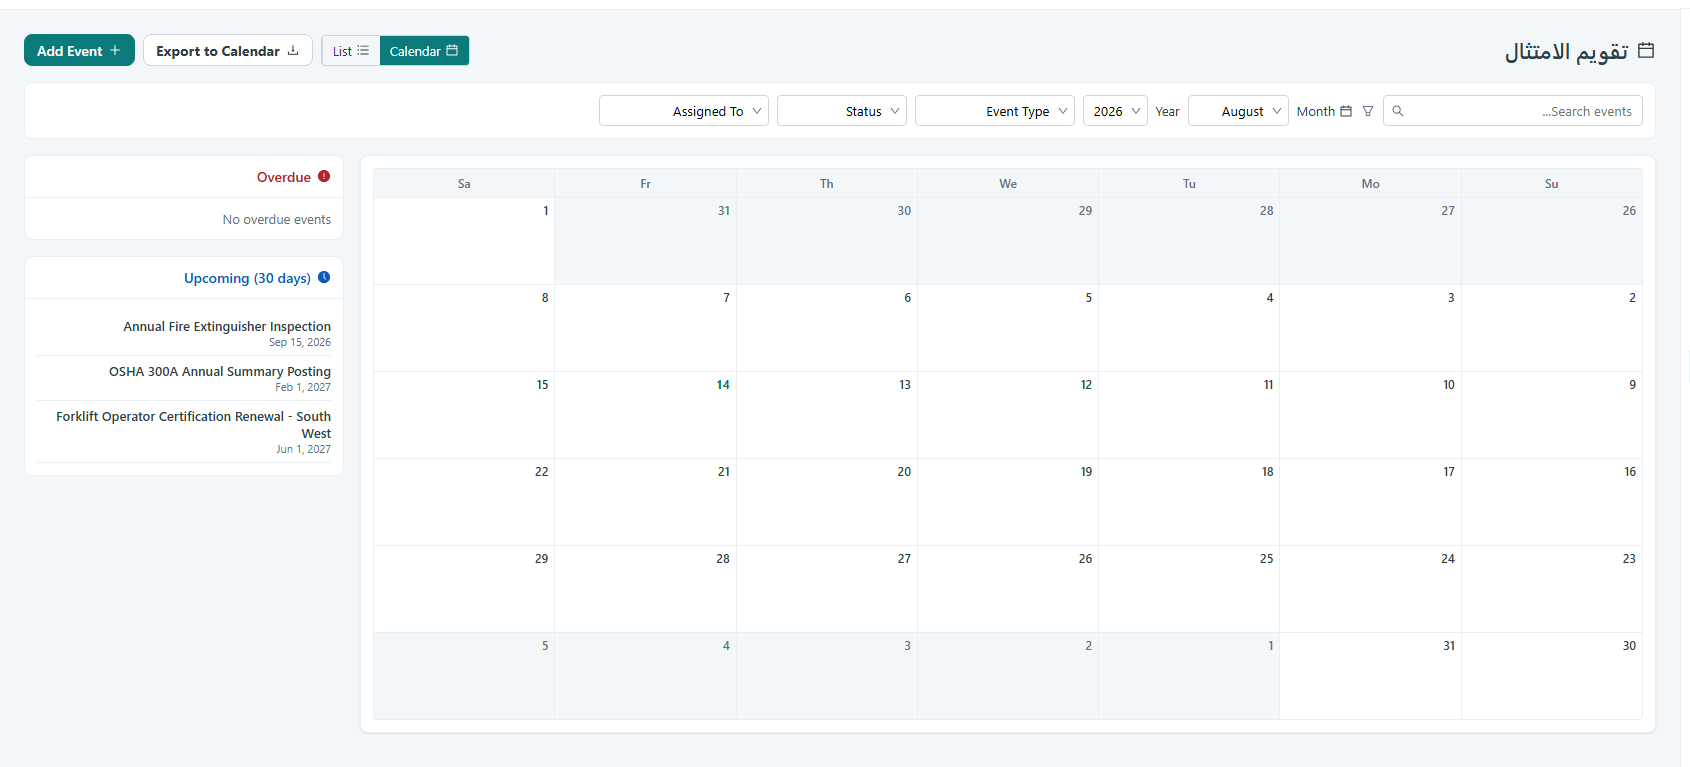Click the August 10 day cell

point(1370,415)
